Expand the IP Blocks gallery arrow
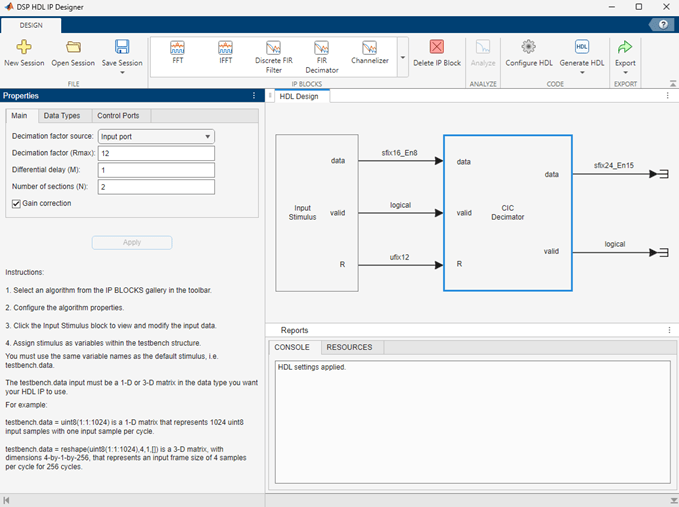This screenshot has width=679, height=507. tap(402, 58)
